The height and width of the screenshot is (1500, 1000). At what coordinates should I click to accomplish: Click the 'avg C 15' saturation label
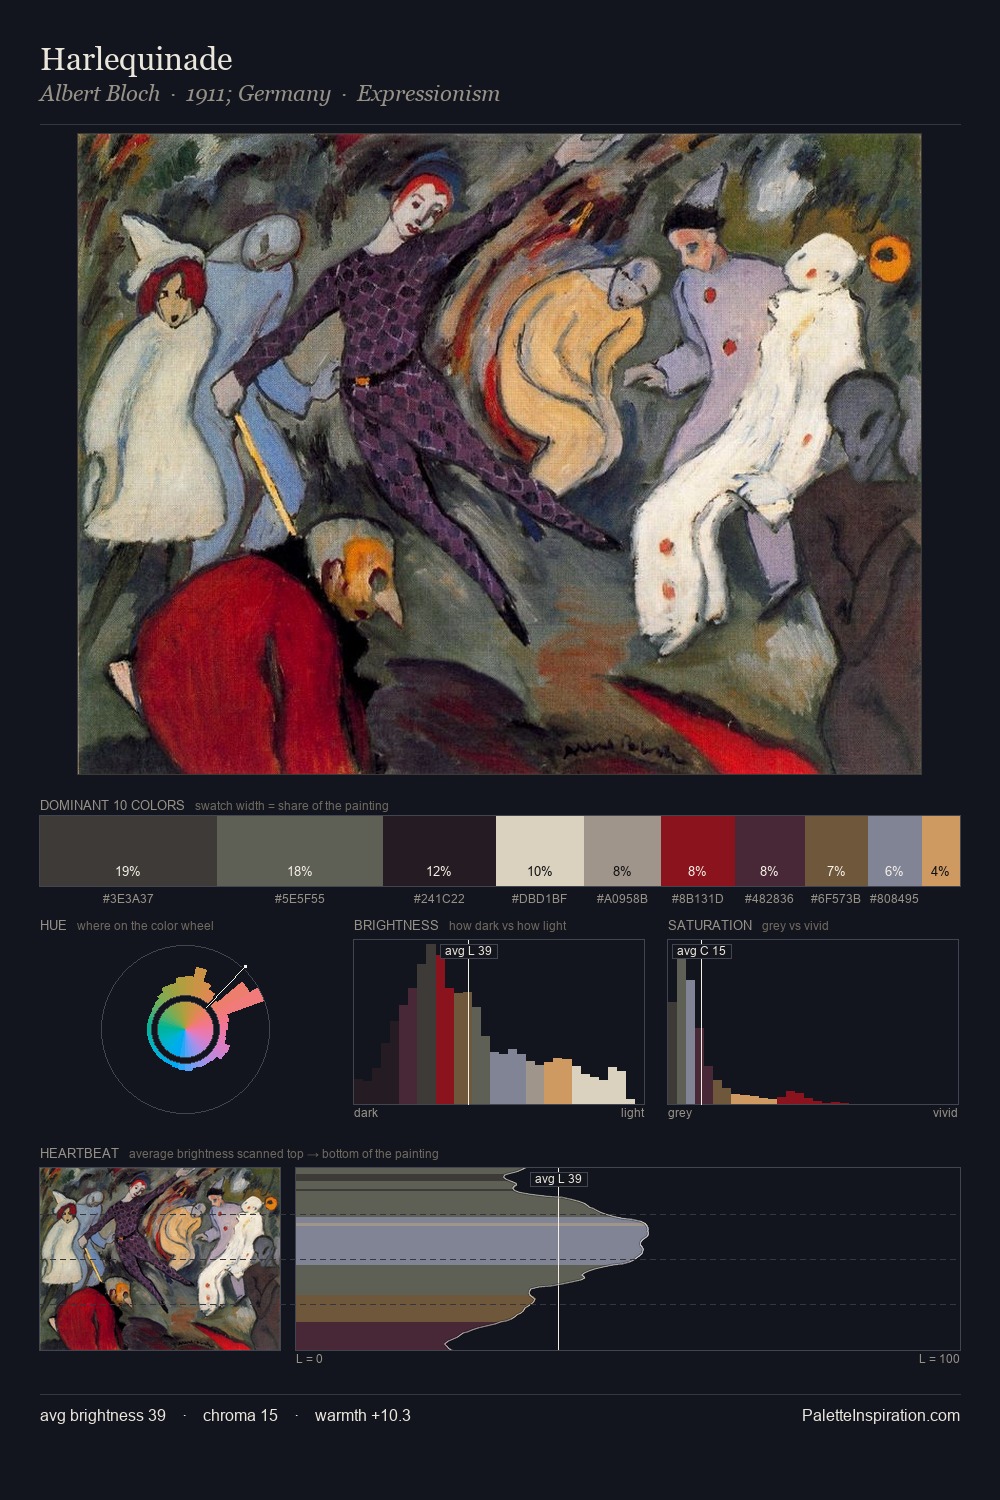(x=702, y=951)
